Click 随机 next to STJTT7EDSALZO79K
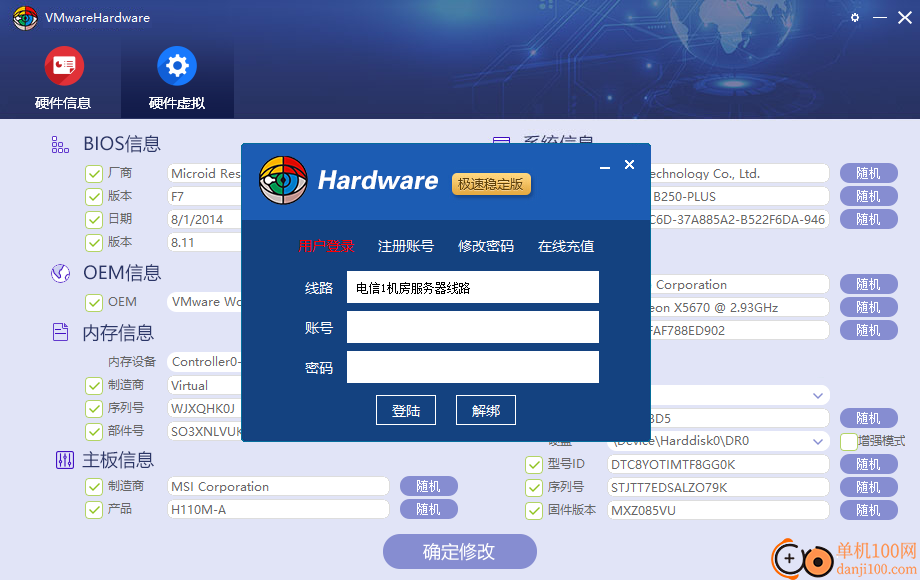 click(x=869, y=487)
